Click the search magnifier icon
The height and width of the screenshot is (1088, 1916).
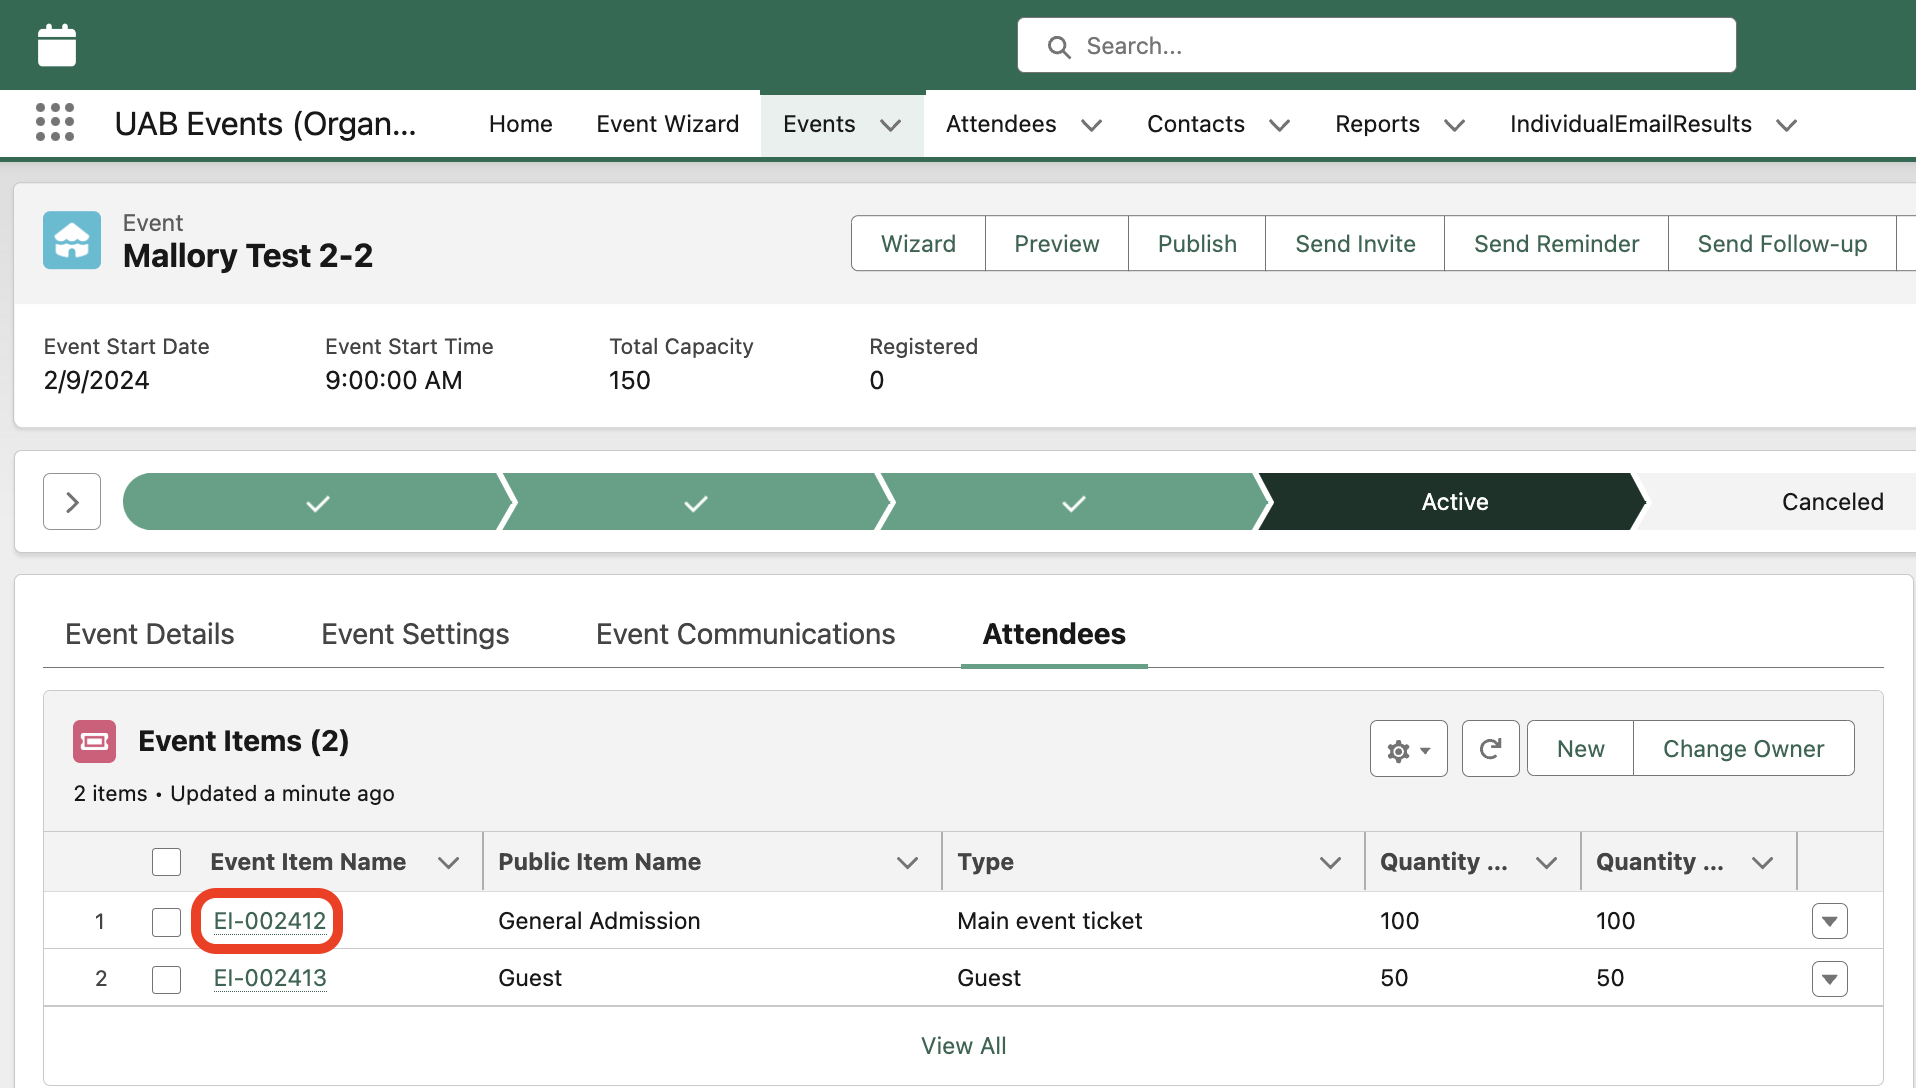pyautogui.click(x=1059, y=46)
